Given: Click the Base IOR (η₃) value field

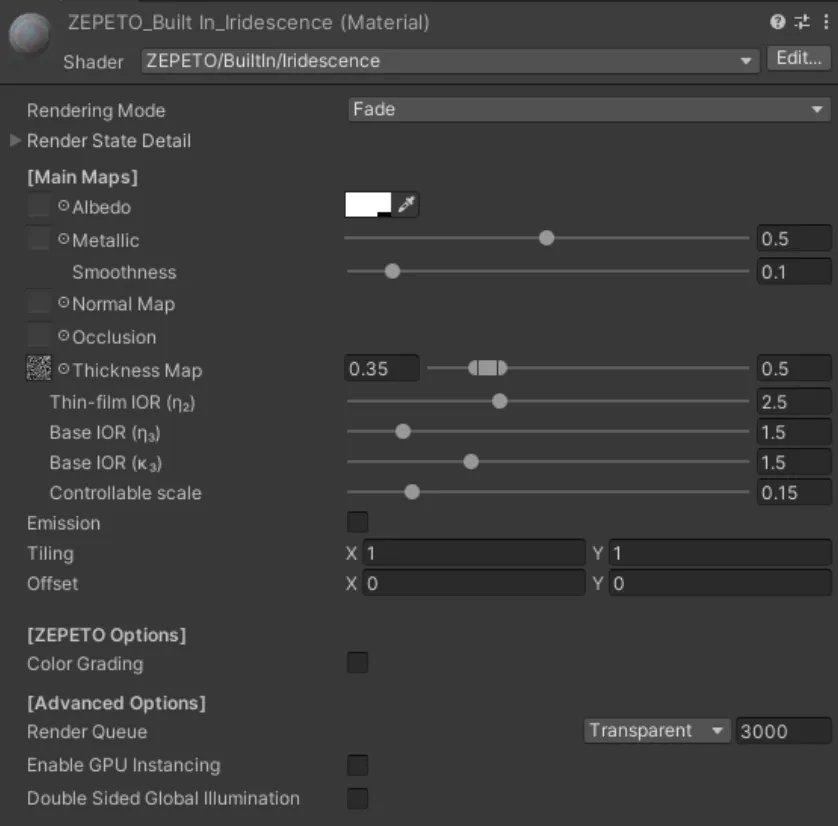Looking at the screenshot, I should click(794, 432).
